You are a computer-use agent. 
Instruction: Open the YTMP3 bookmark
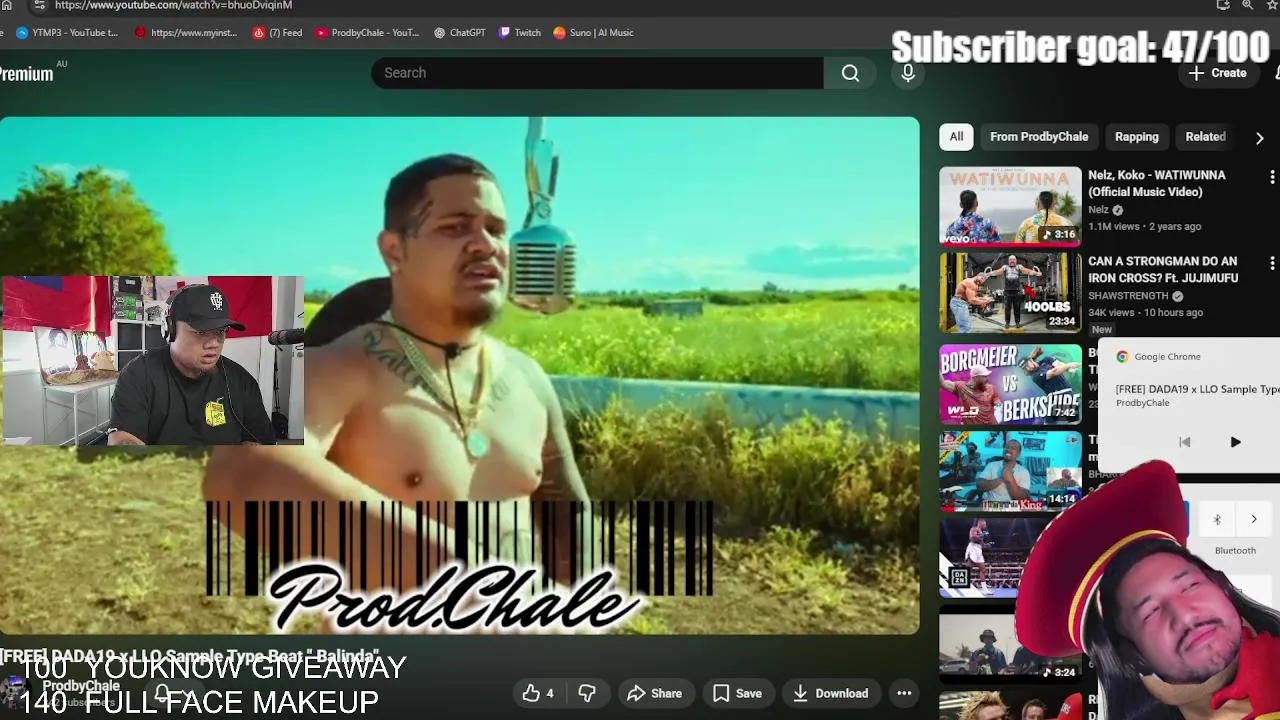point(67,33)
